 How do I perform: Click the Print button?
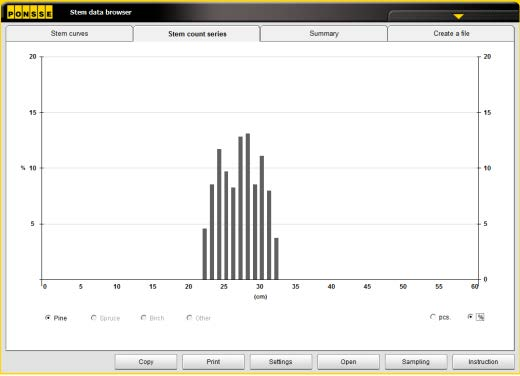click(x=213, y=362)
